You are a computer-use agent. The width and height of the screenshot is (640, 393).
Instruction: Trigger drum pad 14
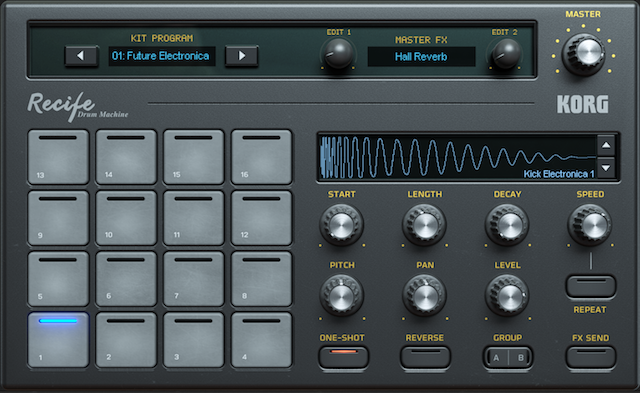[x=126, y=157]
